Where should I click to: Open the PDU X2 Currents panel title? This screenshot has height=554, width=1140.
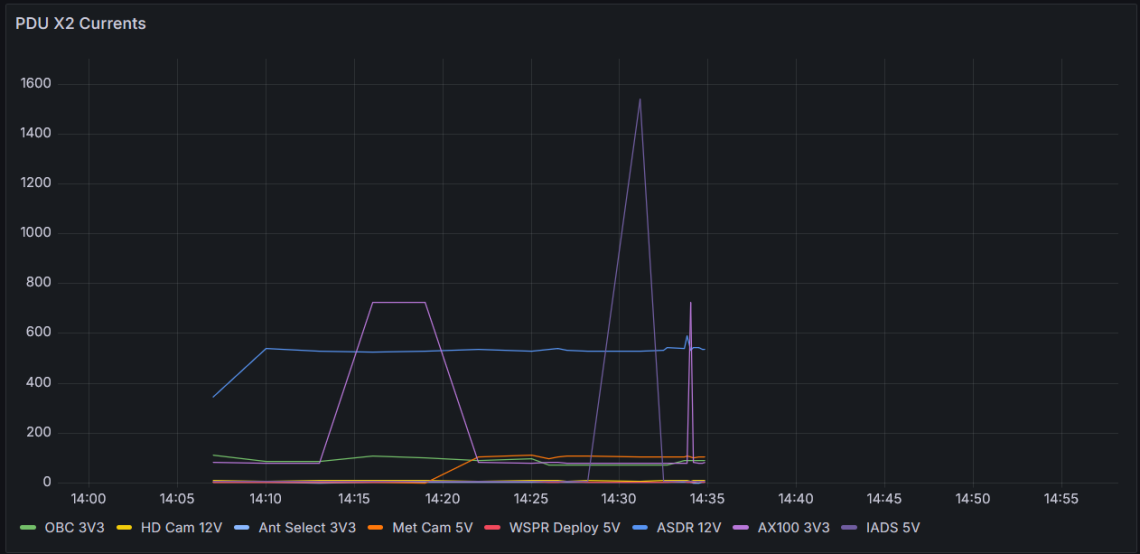pyautogui.click(x=81, y=23)
